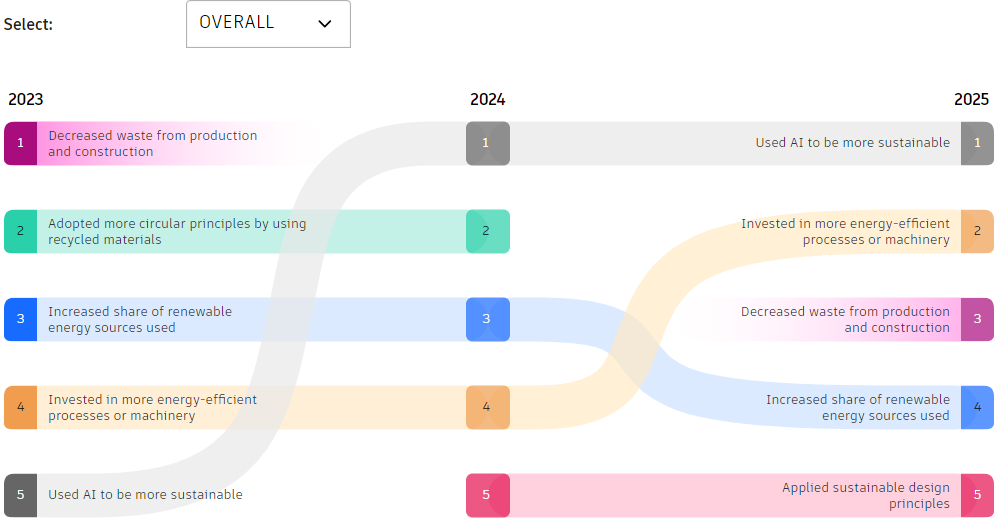Click the green rank 2 badge under 2023
This screenshot has width=1000, height=528.
coord(20,231)
